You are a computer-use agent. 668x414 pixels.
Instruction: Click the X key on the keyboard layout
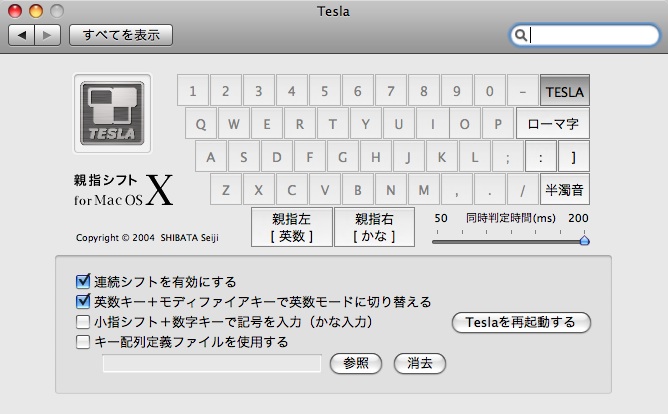(259, 190)
